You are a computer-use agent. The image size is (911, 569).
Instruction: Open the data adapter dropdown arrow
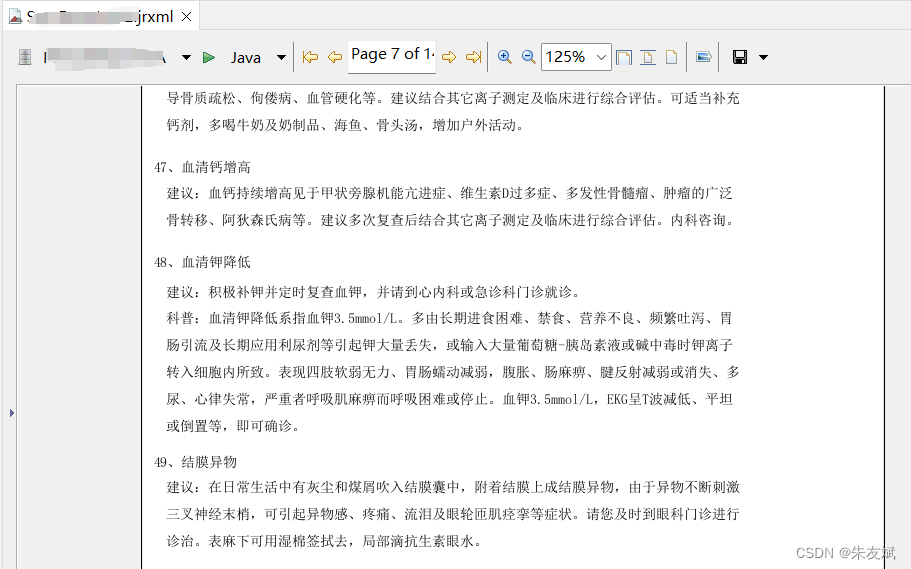[186, 57]
